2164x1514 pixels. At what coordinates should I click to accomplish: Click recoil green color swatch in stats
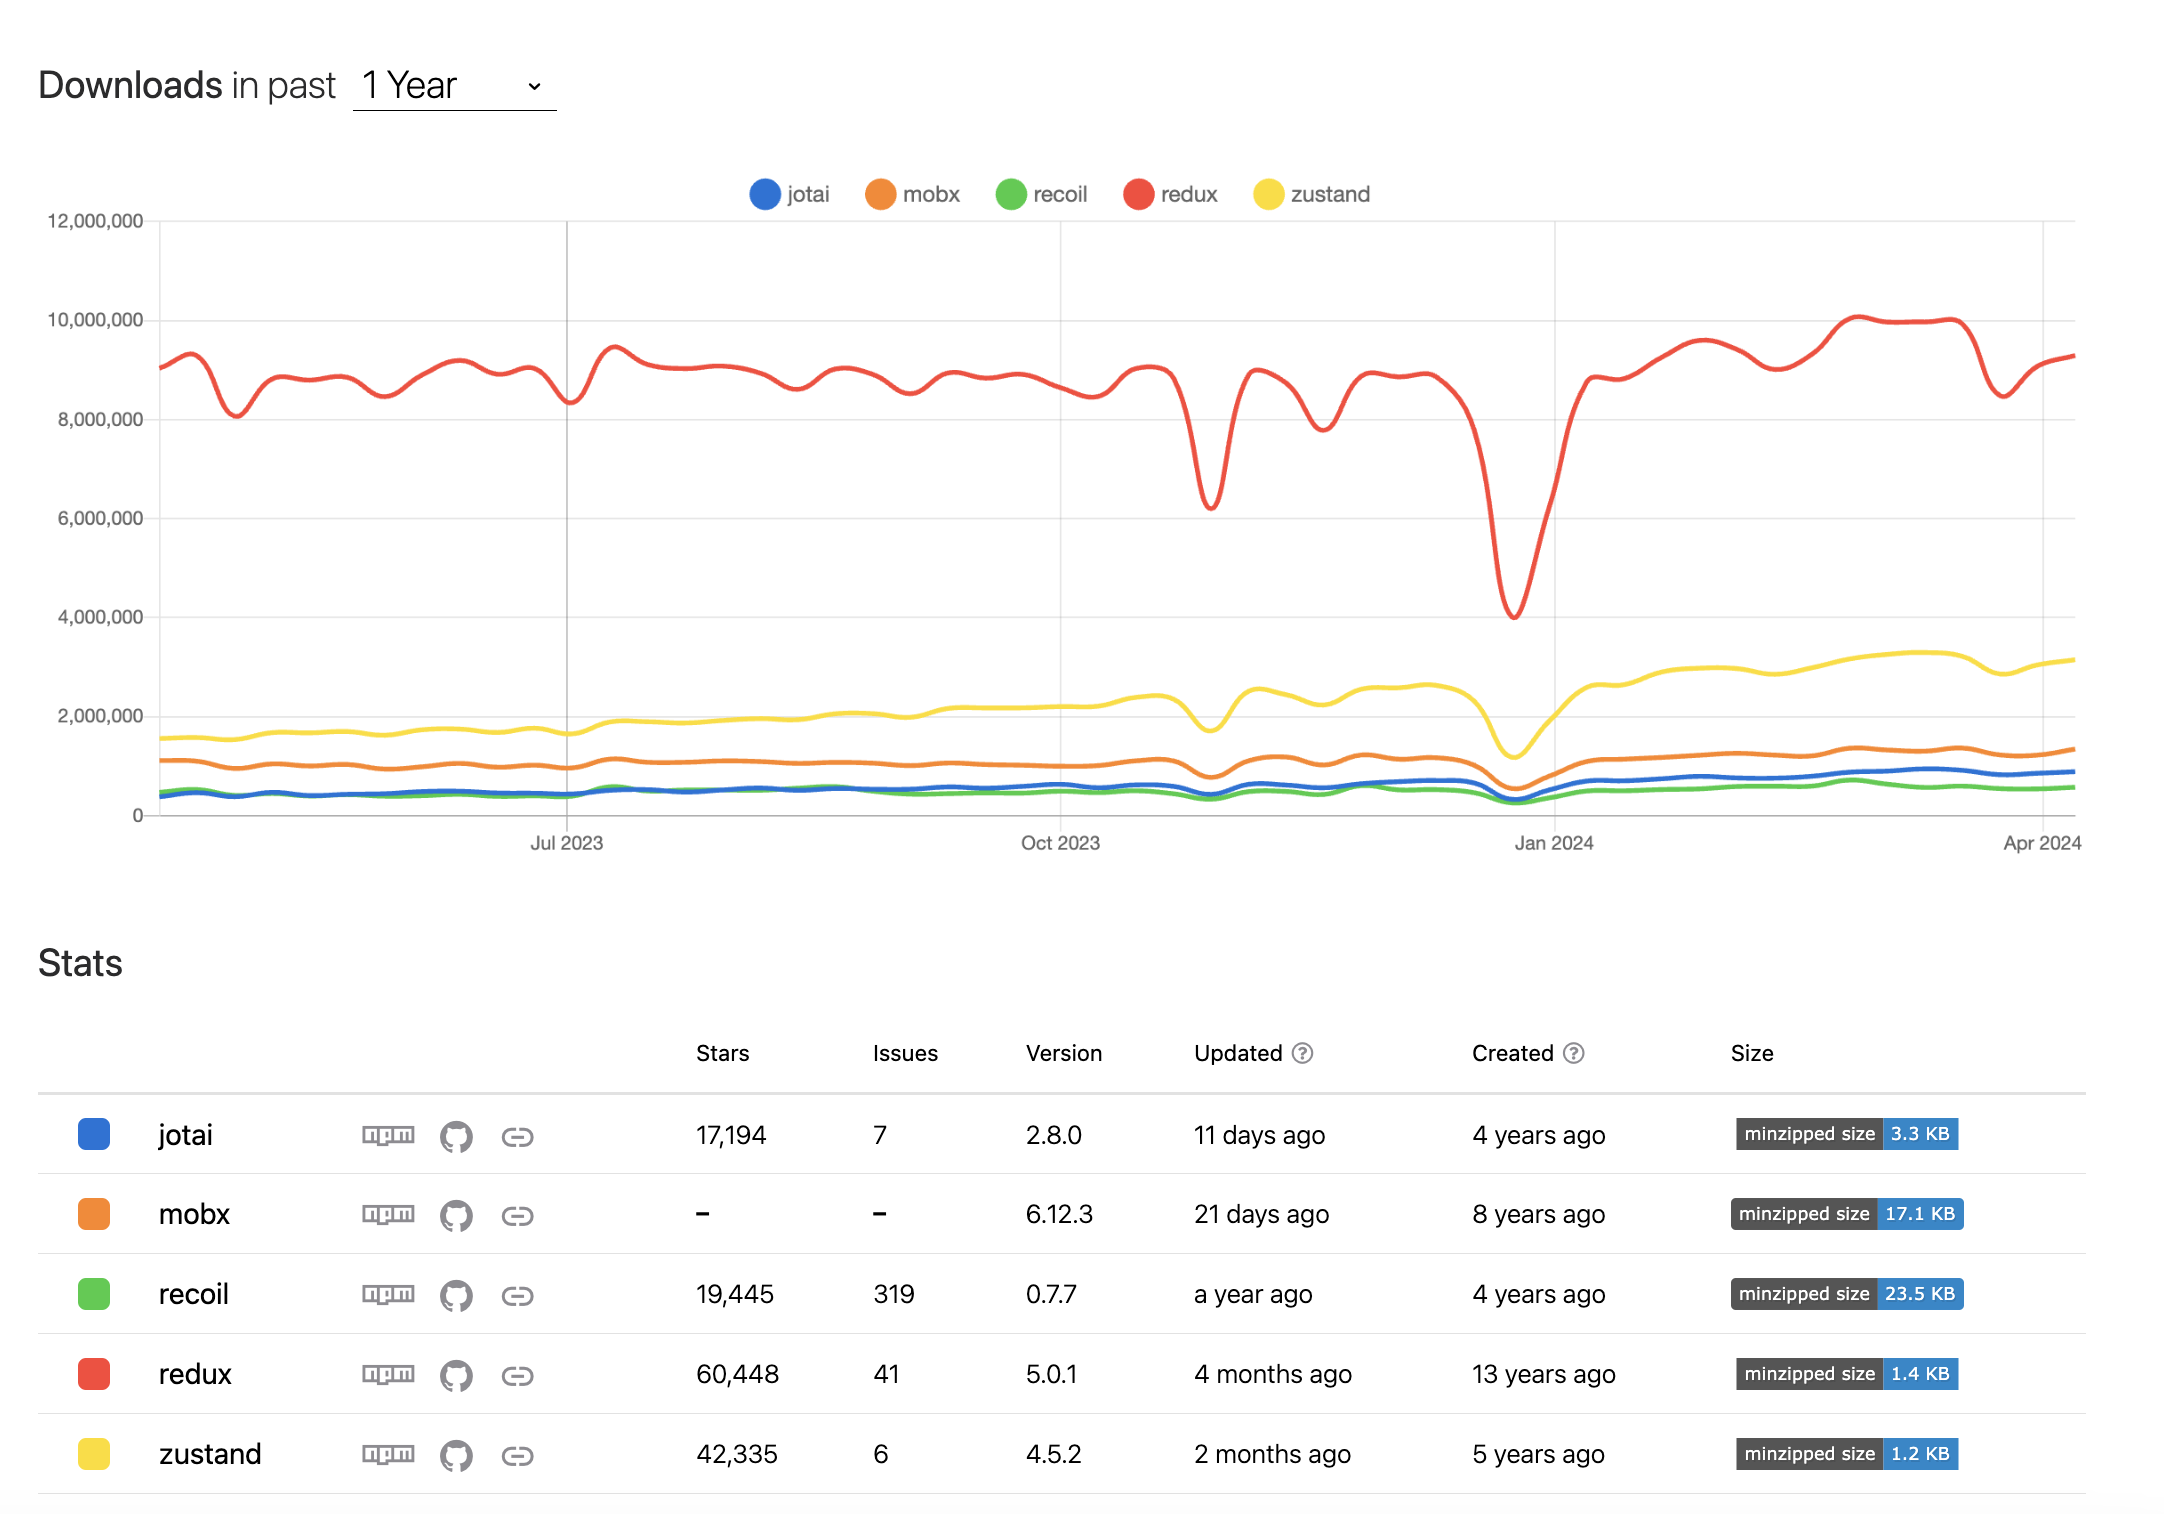click(94, 1294)
